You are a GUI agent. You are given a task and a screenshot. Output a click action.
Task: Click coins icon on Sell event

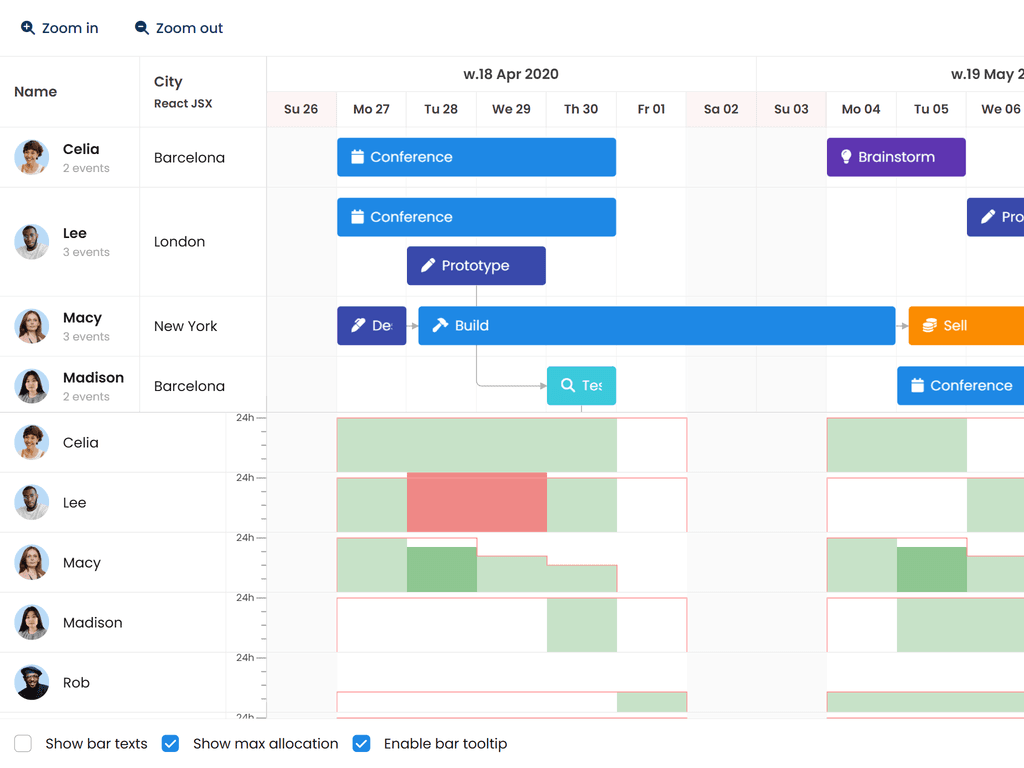click(x=929, y=326)
